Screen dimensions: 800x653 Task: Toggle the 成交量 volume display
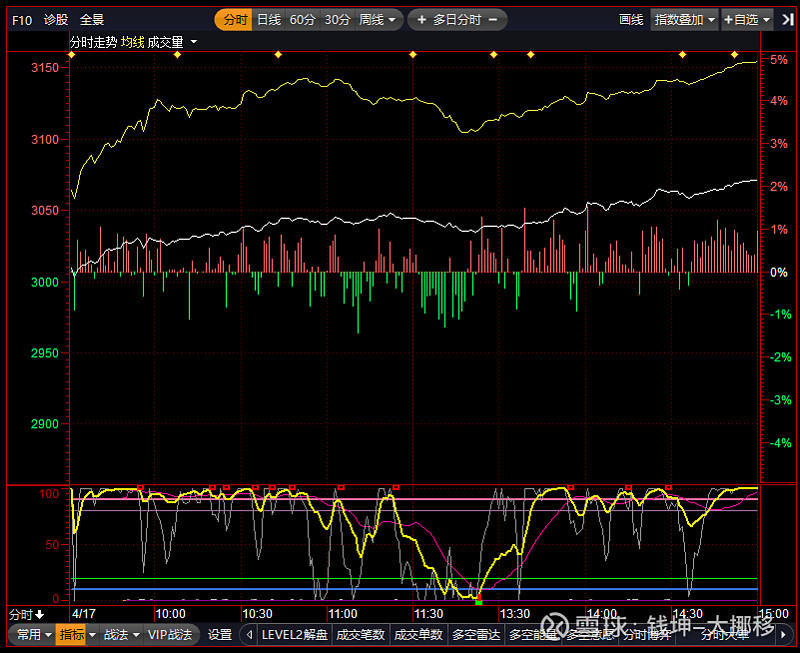[165, 42]
